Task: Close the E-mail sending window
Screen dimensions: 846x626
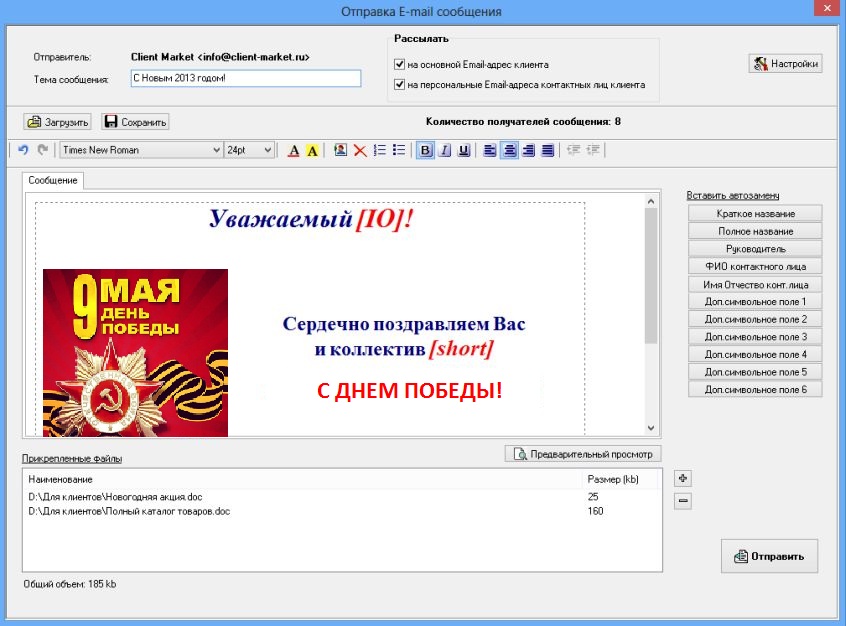Action: tap(828, 8)
